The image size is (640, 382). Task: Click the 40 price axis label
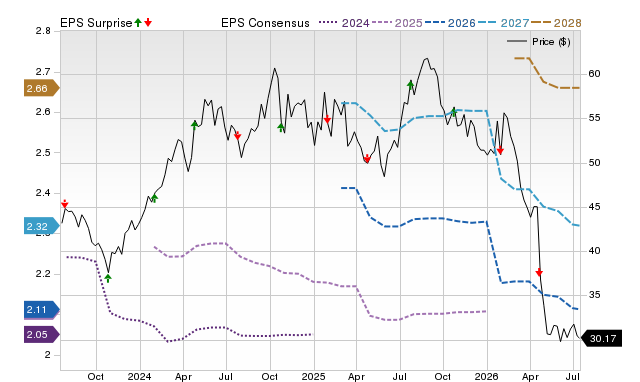[594, 251]
